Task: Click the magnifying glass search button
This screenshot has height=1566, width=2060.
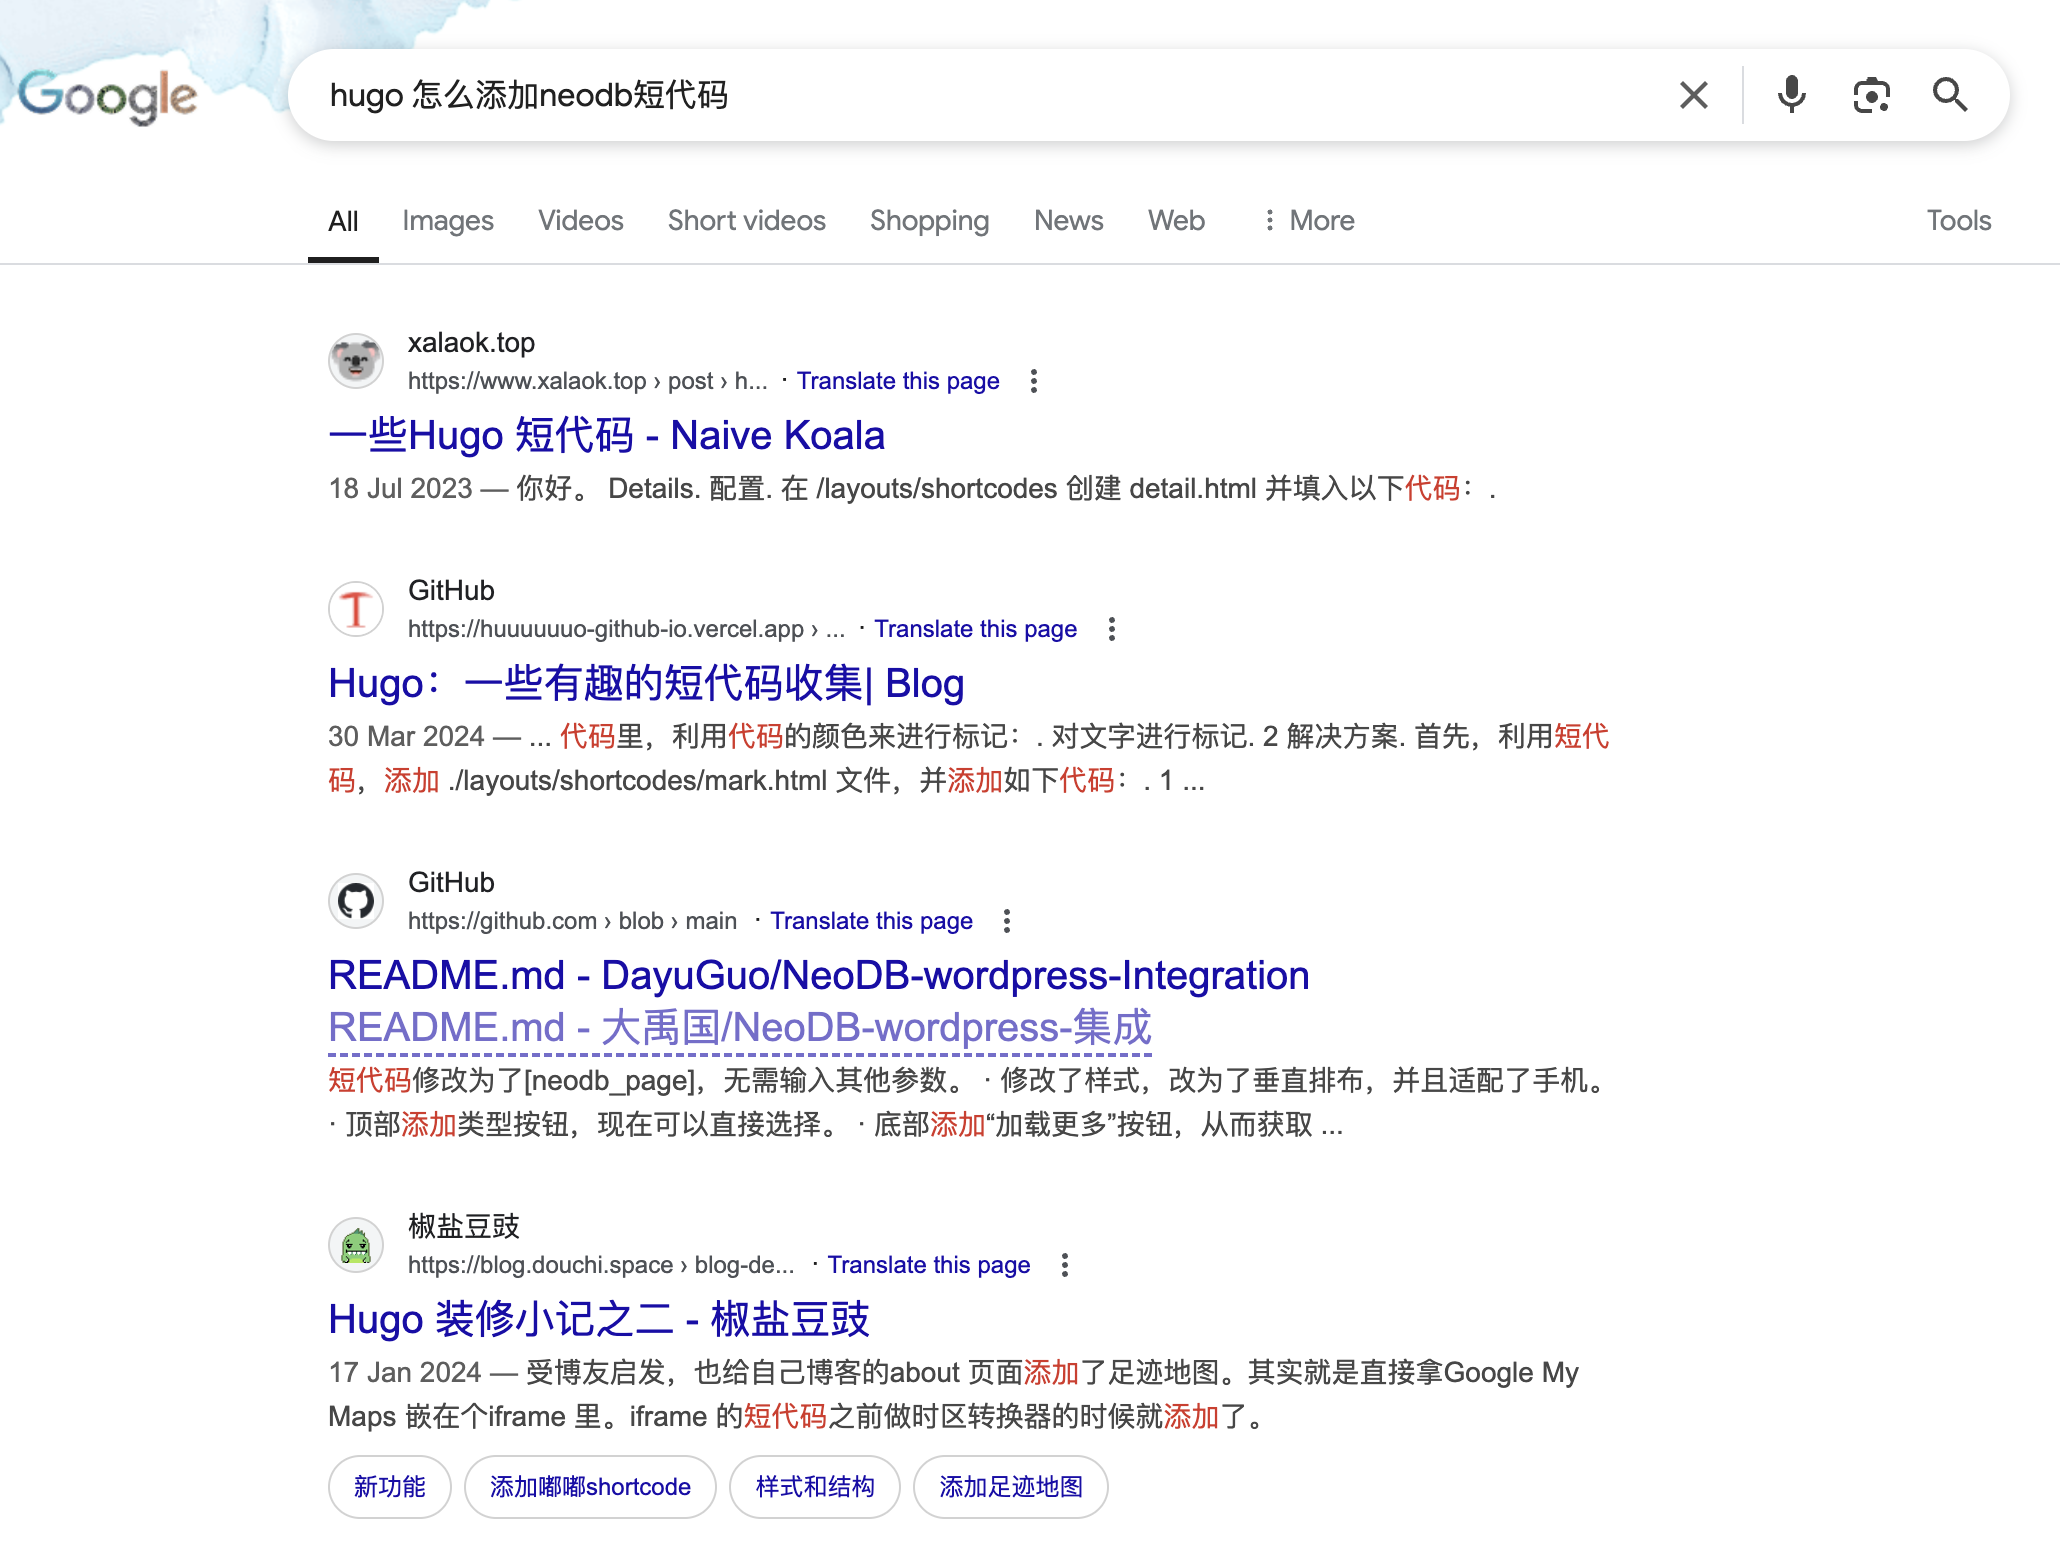Action: coord(1949,96)
